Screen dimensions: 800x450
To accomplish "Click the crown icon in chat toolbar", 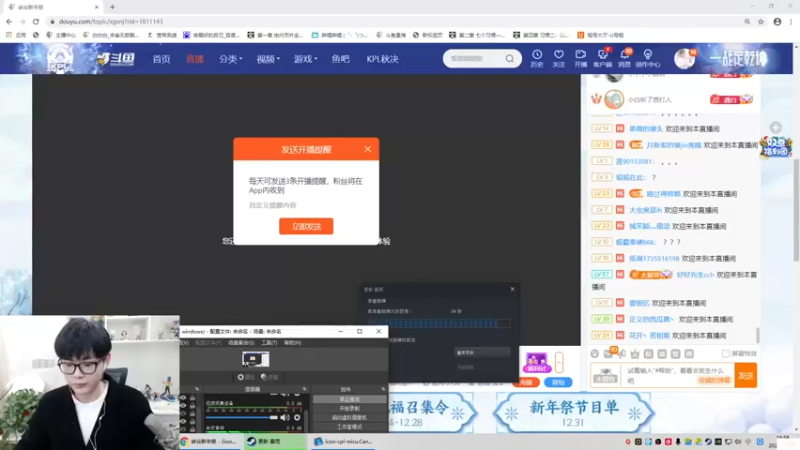I will (635, 353).
